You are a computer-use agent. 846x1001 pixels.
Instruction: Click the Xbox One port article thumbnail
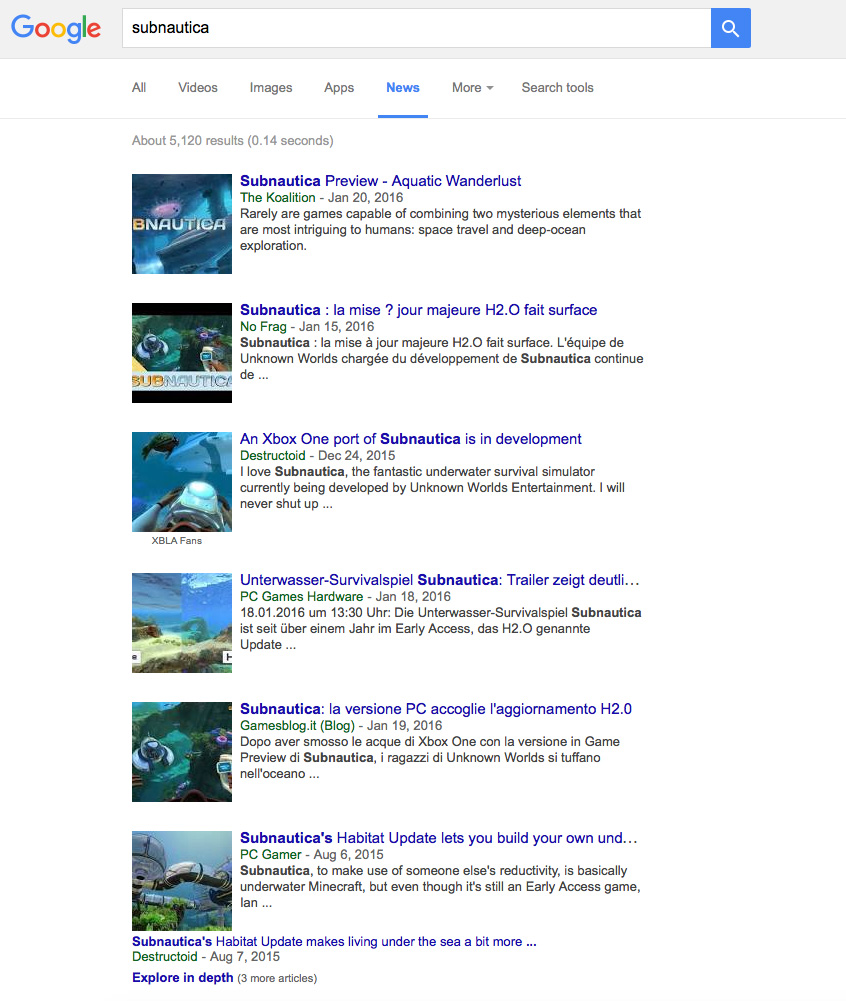tap(182, 482)
